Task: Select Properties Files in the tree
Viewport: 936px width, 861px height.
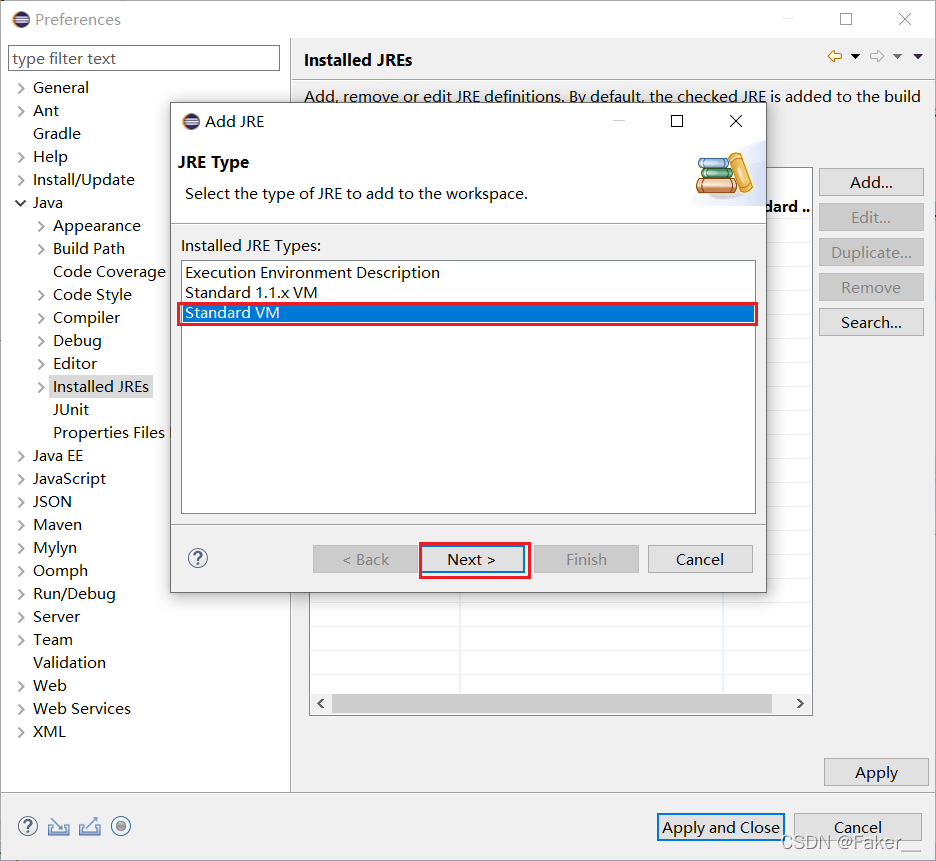Action: point(109,432)
